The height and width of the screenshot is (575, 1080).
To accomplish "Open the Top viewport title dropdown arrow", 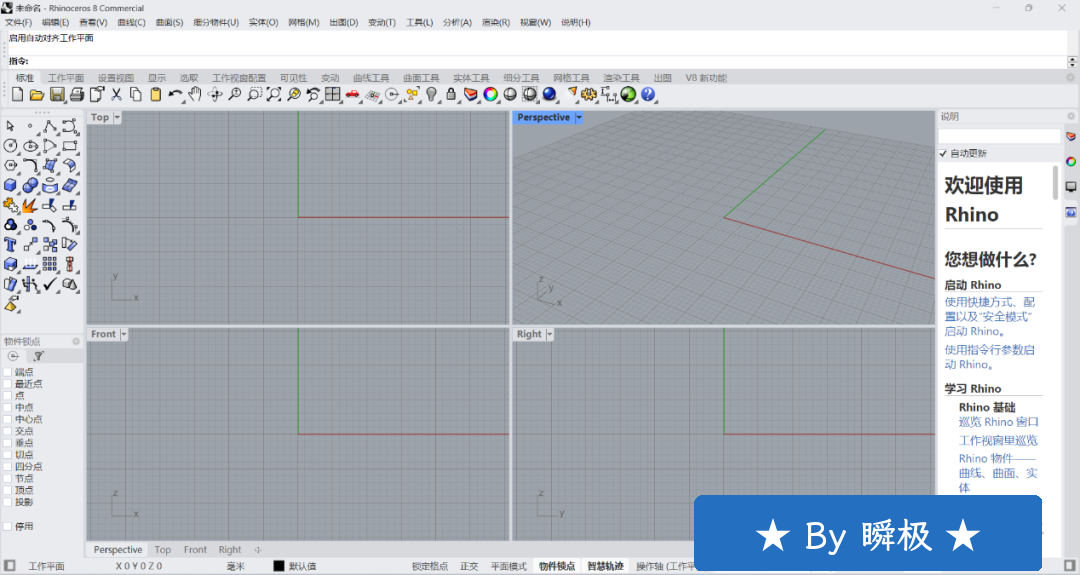I will (x=117, y=118).
